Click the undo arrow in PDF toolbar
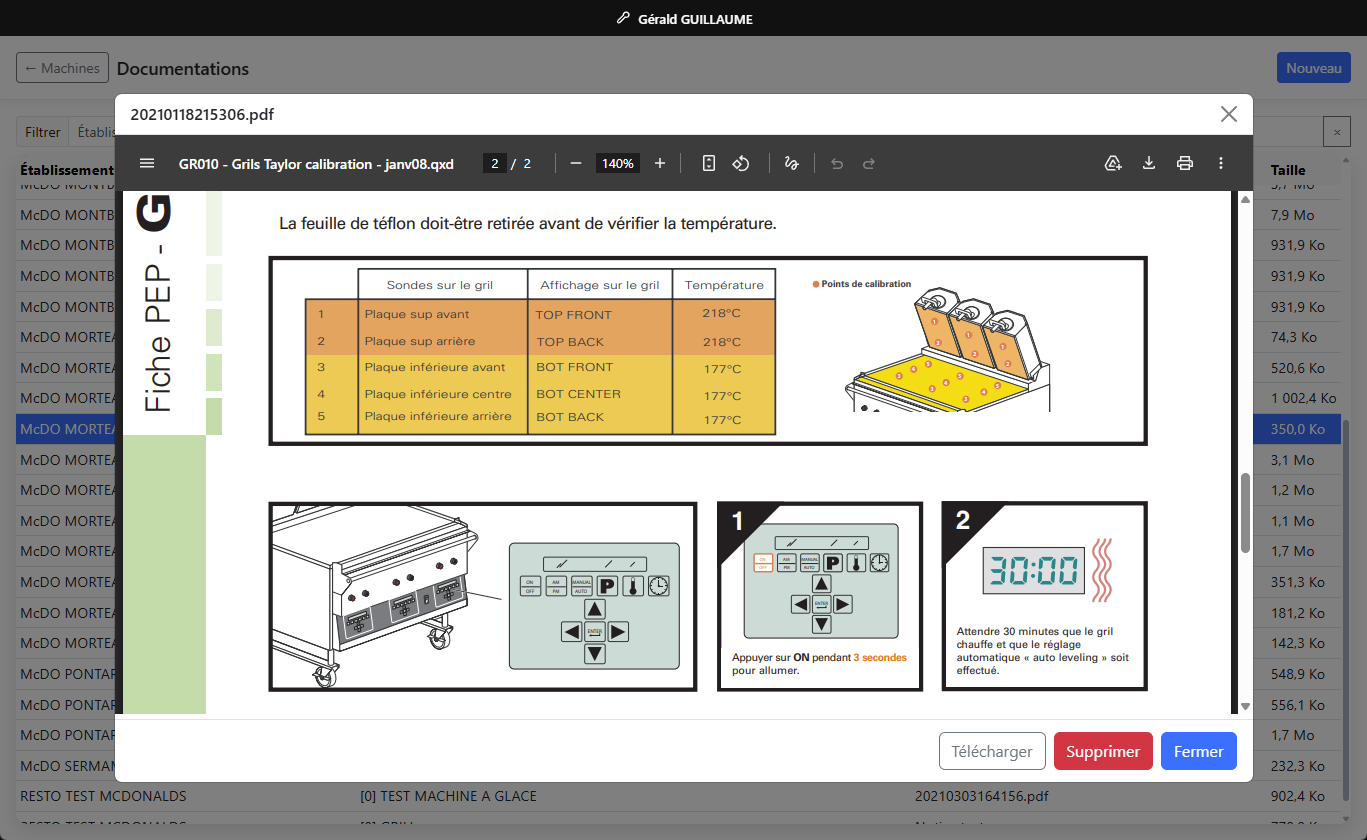The width and height of the screenshot is (1367, 840). point(837,163)
